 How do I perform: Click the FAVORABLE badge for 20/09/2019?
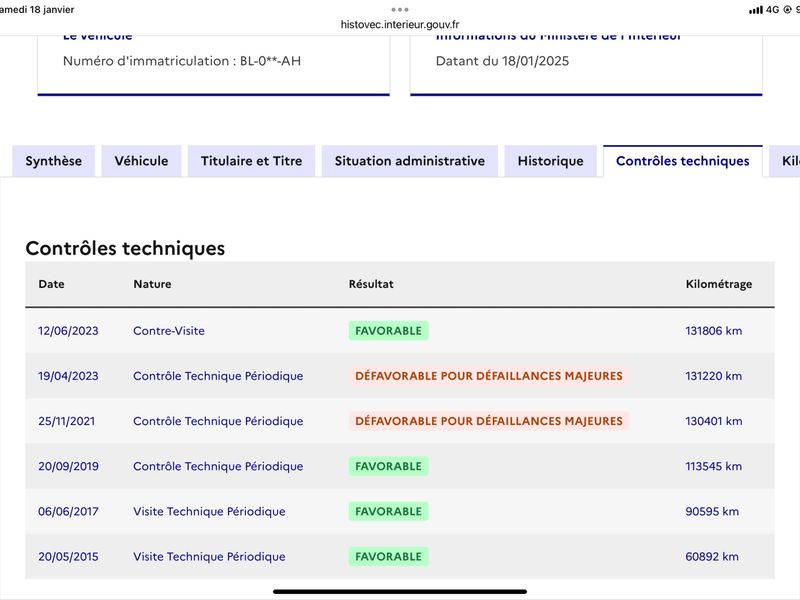pyautogui.click(x=388, y=466)
